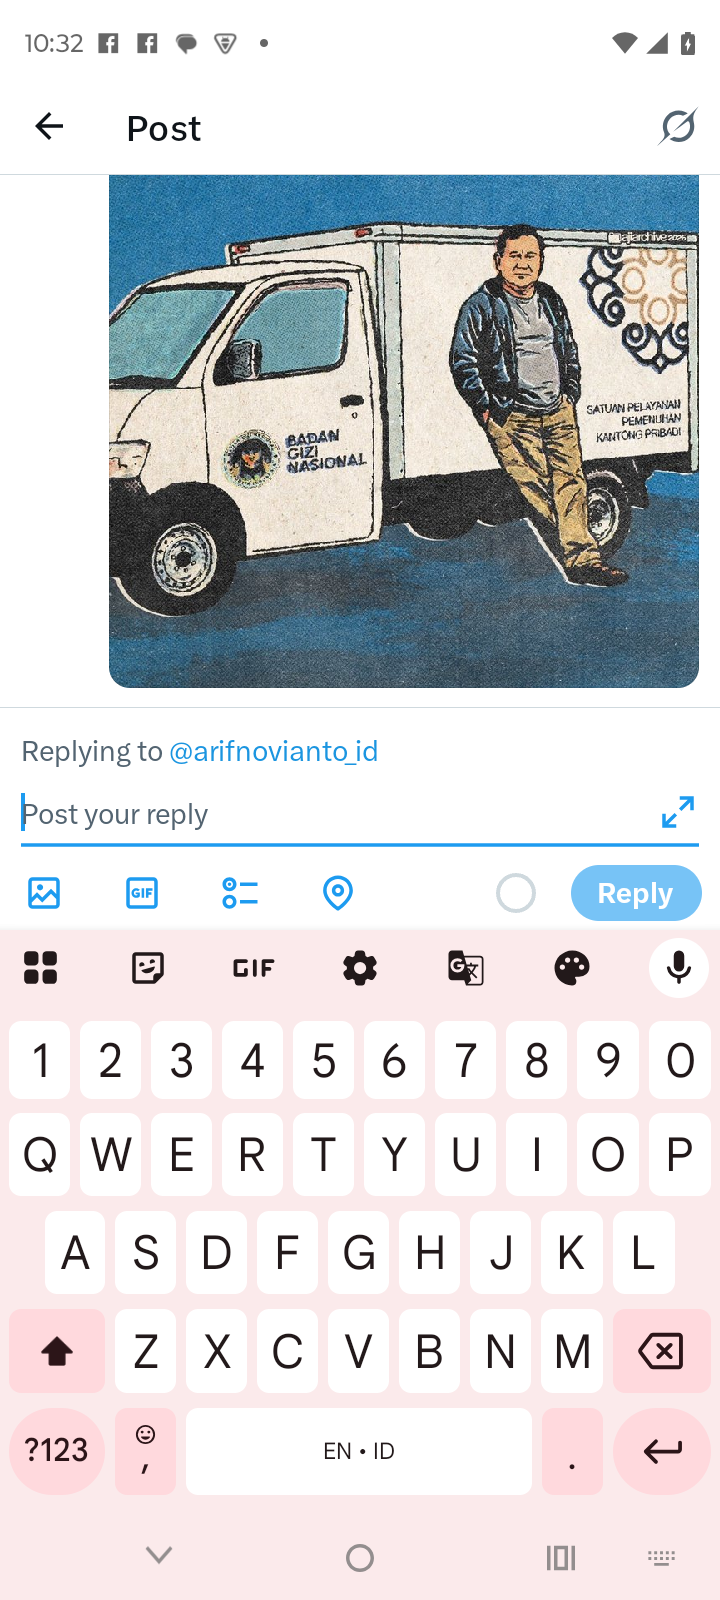Expand reply composer to full screen
Viewport: 720px width, 1600px height.
click(x=678, y=812)
